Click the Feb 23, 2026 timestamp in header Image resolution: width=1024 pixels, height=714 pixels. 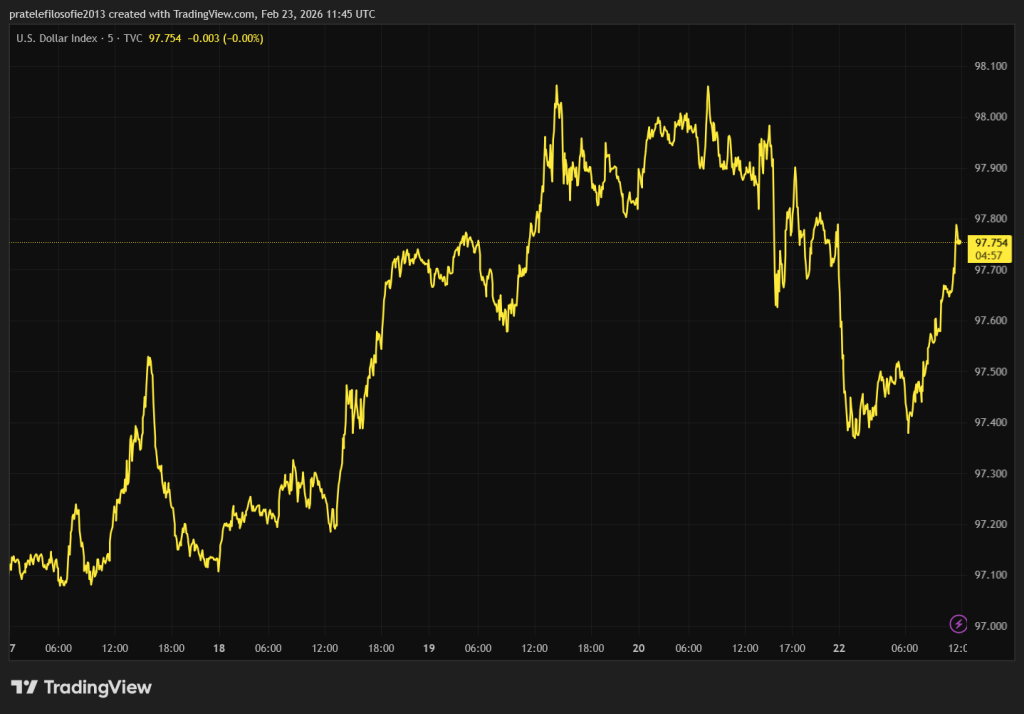point(299,14)
